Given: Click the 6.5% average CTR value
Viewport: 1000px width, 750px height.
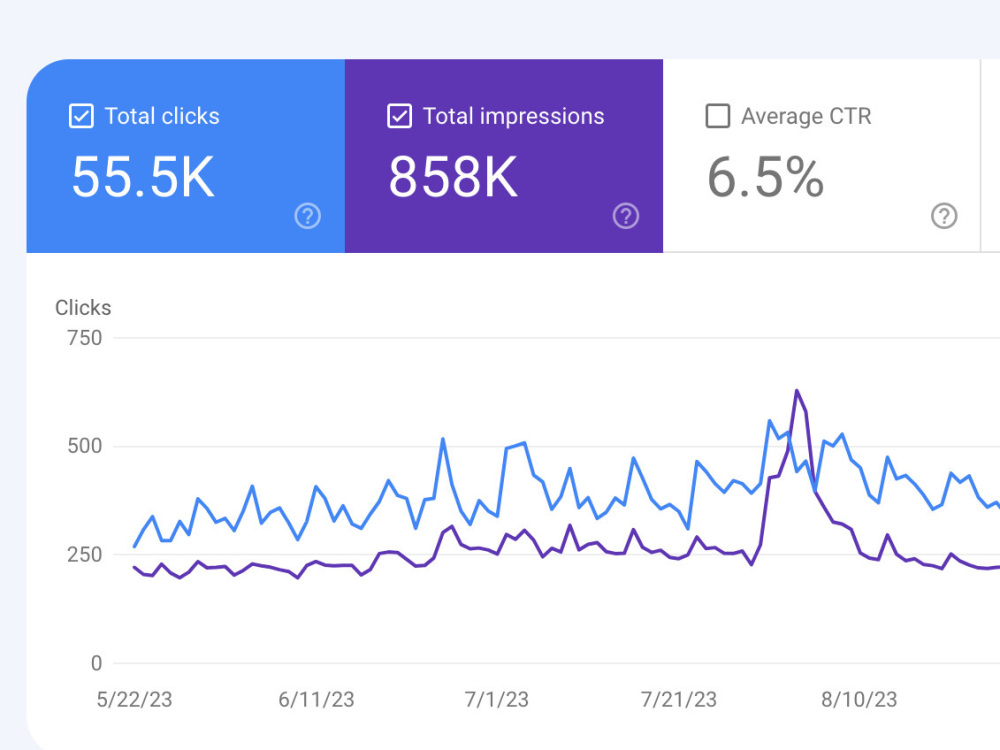Looking at the screenshot, I should pos(765,177).
